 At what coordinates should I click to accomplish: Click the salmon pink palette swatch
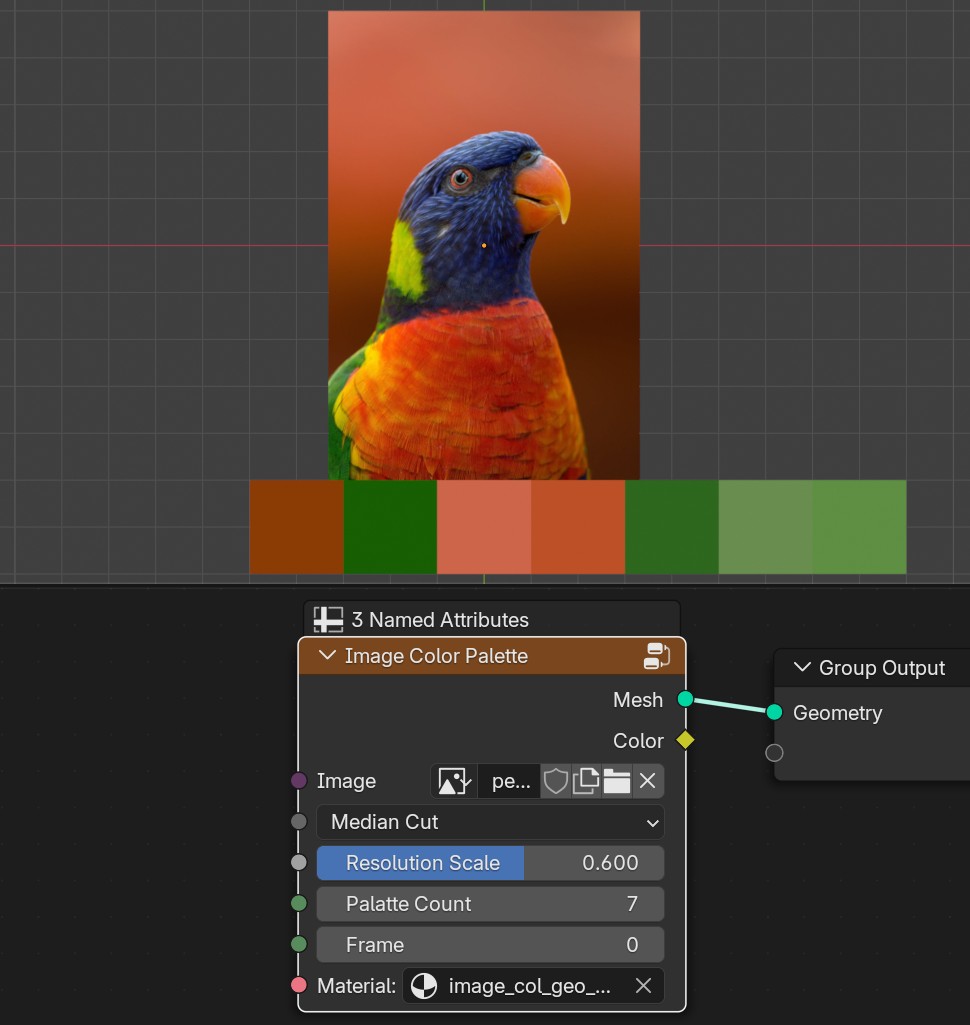[484, 527]
